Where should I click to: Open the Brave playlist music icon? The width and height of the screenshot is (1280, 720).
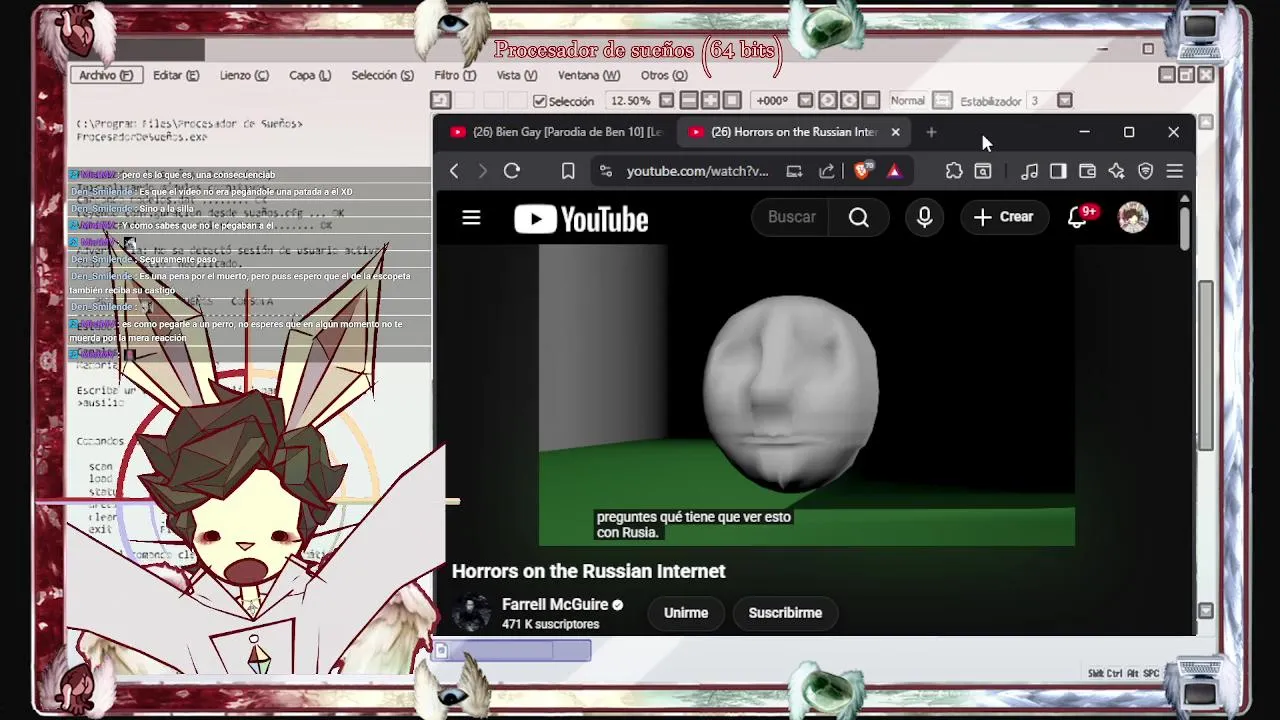point(1029,171)
